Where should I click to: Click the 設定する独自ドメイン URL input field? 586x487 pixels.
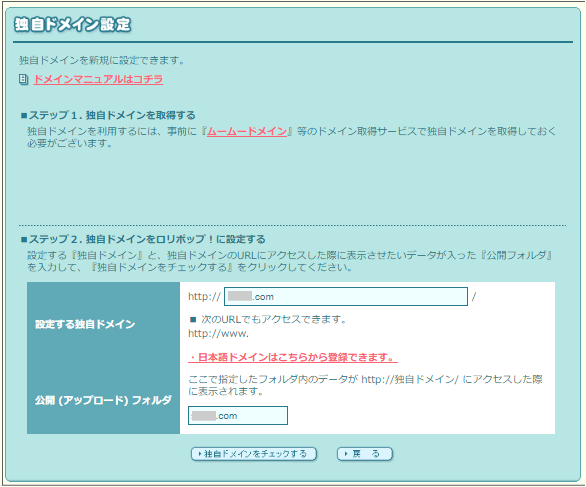(x=346, y=296)
